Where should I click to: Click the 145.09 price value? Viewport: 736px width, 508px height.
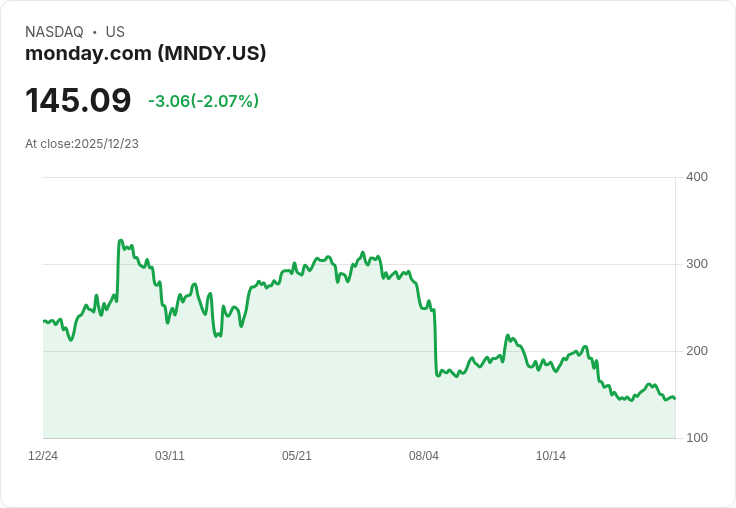pyautogui.click(x=78, y=100)
